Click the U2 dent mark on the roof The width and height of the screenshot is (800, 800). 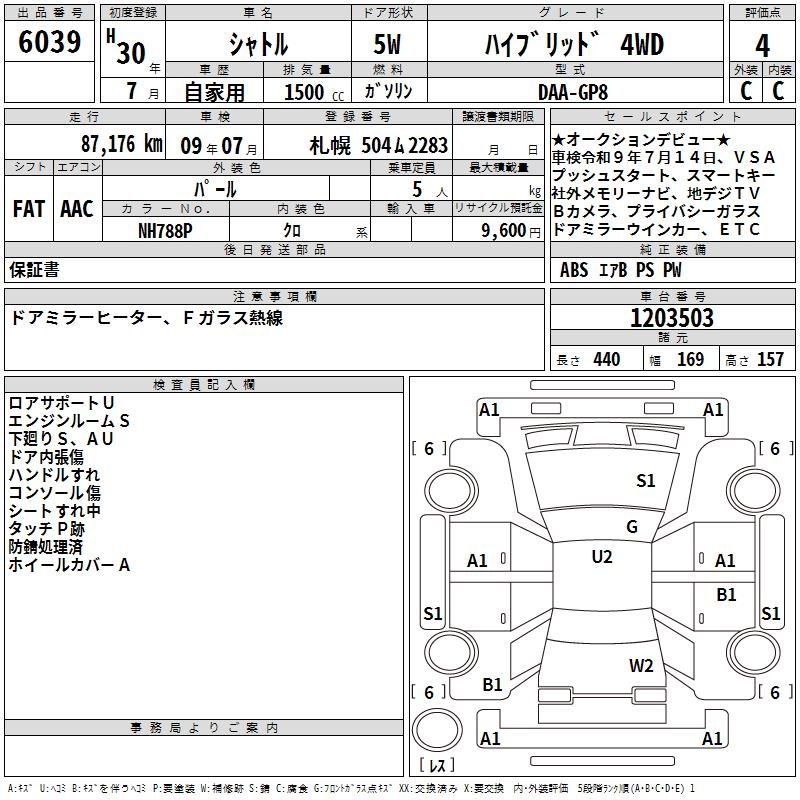tap(601, 557)
